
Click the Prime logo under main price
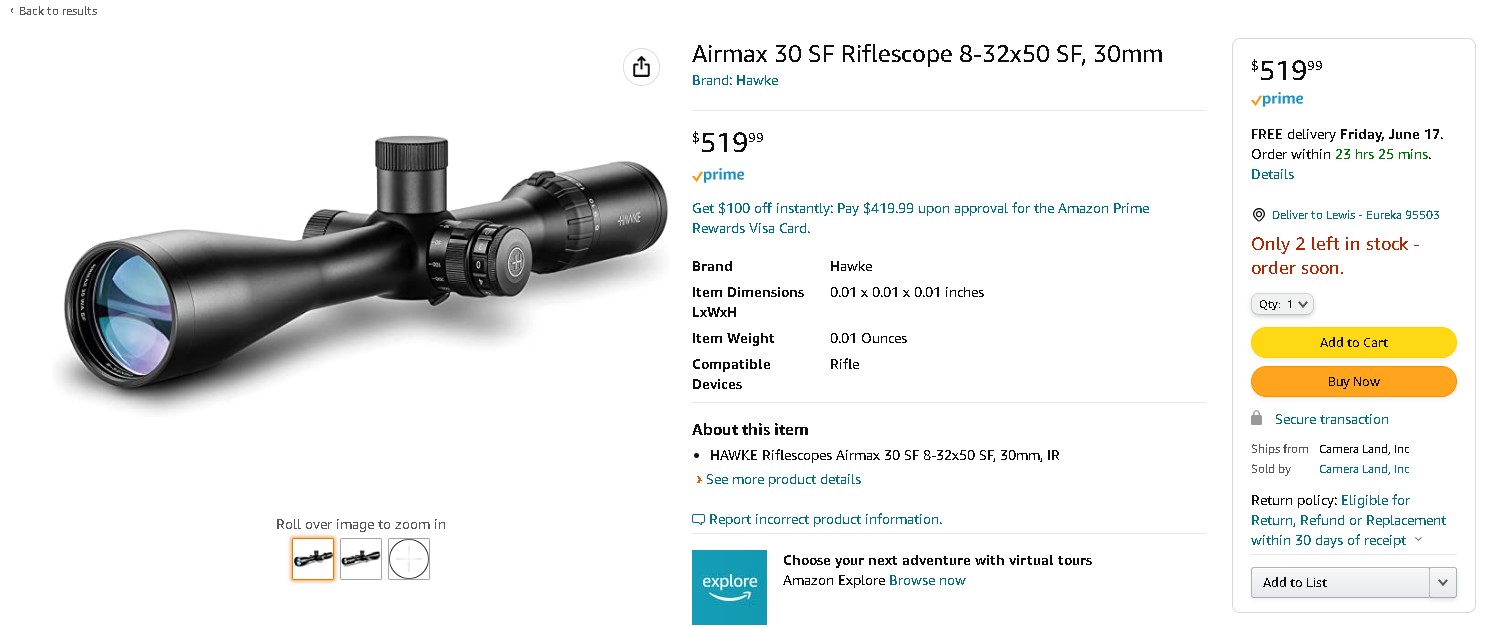(x=718, y=175)
